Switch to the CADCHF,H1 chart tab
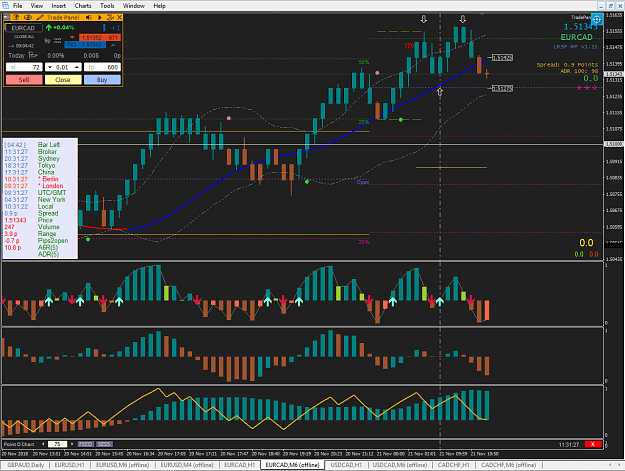 tap(453, 465)
